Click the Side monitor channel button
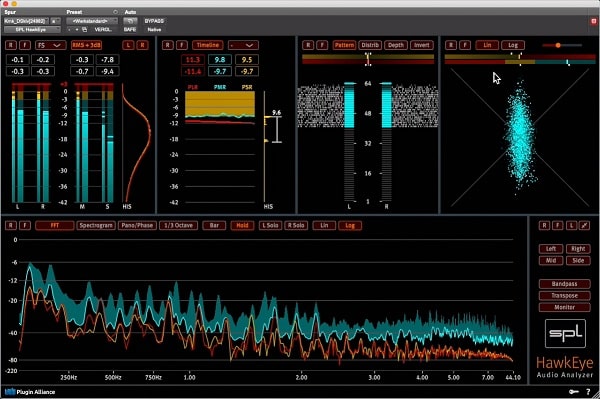 [578, 261]
